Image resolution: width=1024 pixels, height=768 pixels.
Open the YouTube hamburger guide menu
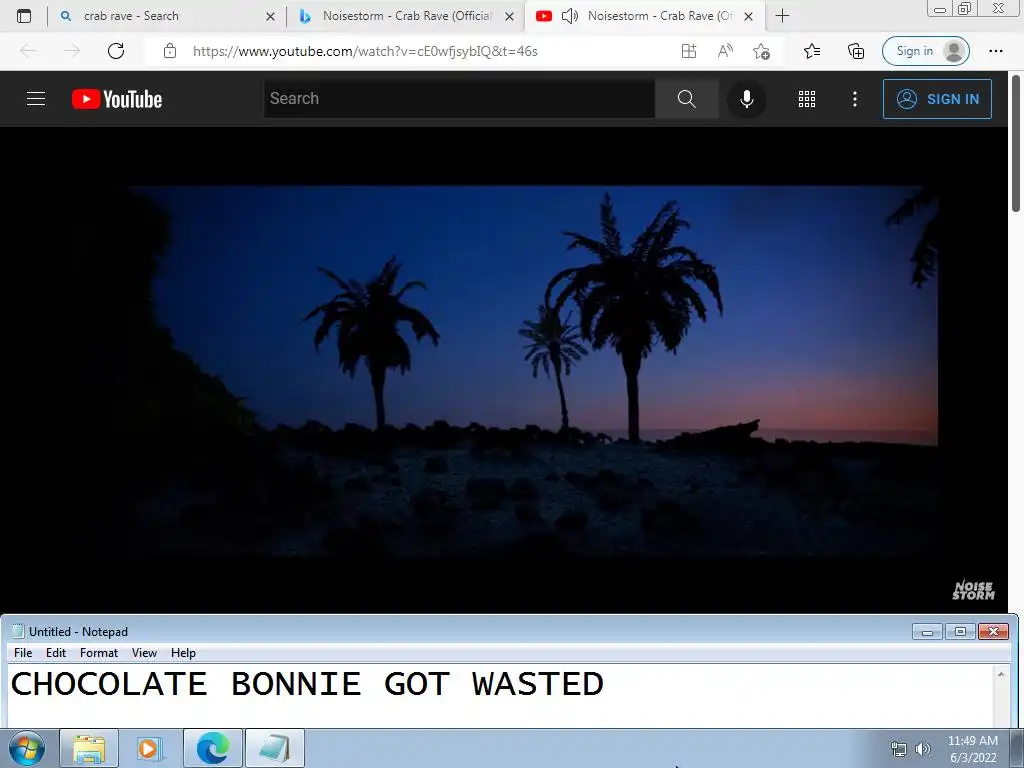point(36,99)
